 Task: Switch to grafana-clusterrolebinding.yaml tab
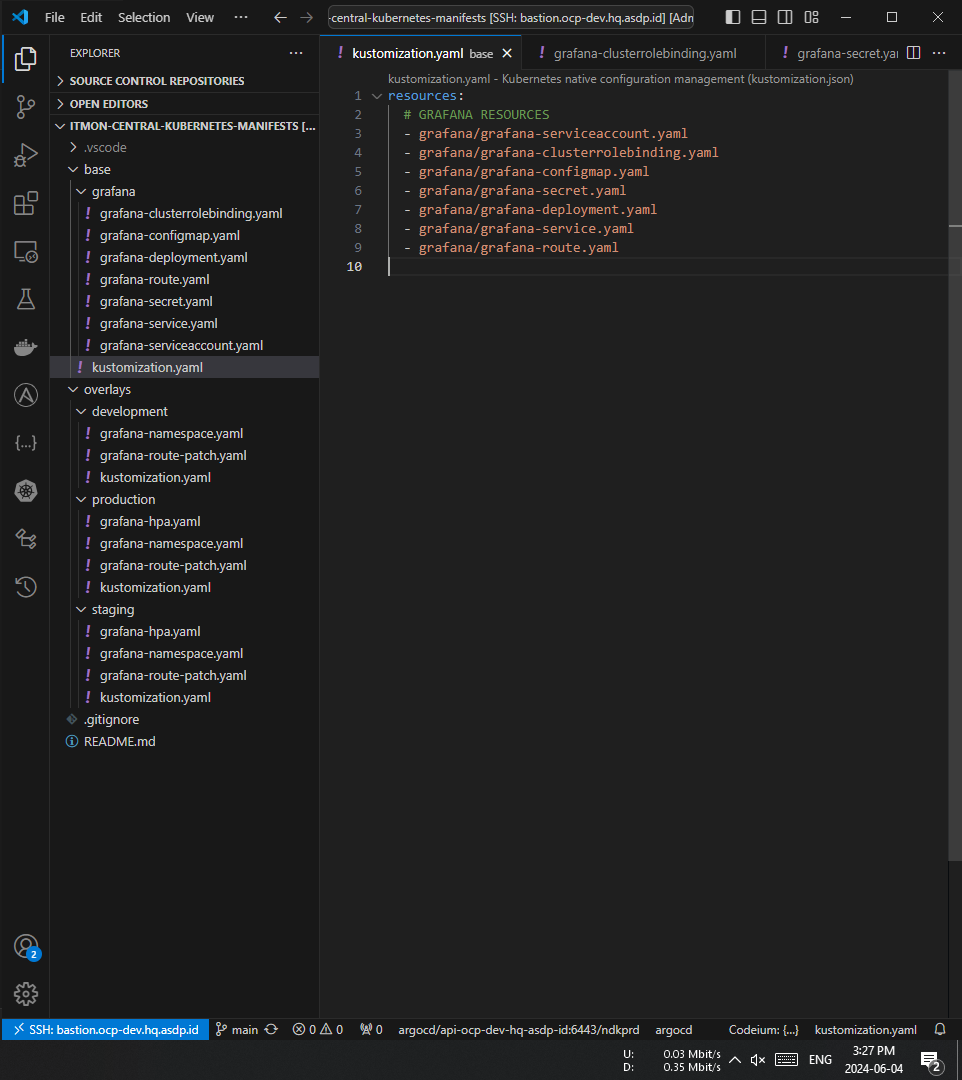tap(643, 53)
